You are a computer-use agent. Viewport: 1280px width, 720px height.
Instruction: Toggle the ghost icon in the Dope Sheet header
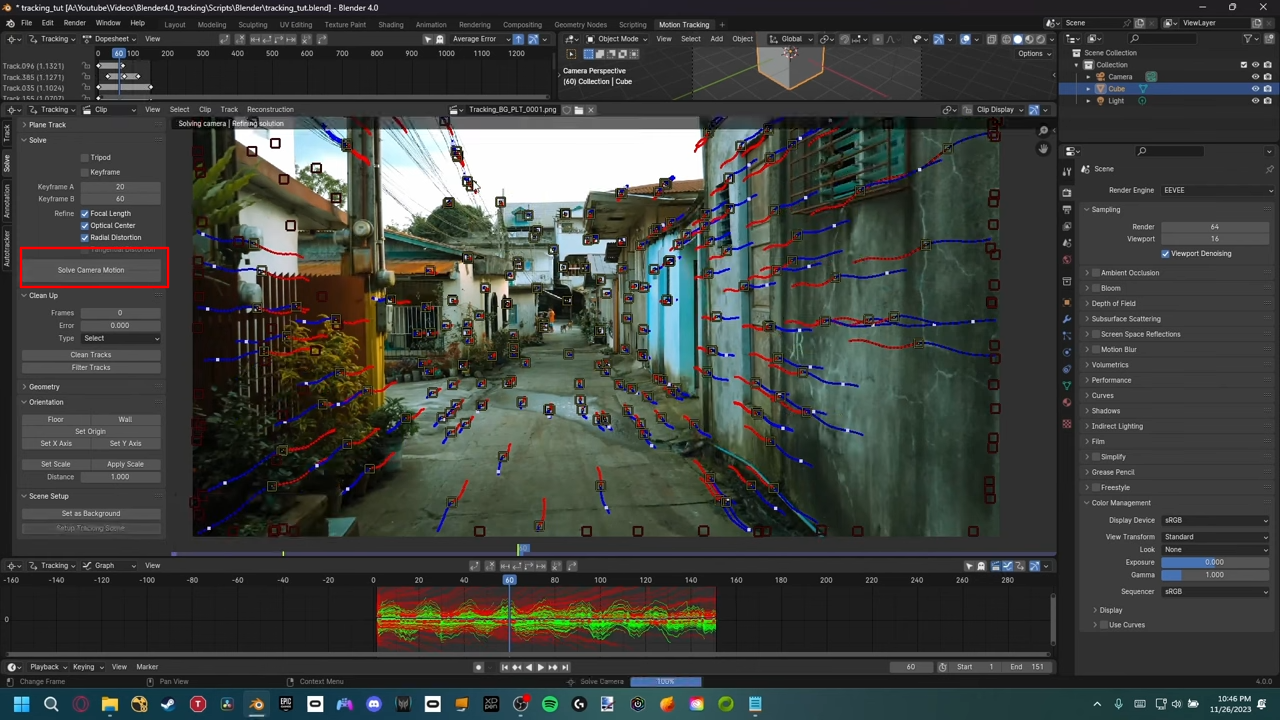click(440, 39)
